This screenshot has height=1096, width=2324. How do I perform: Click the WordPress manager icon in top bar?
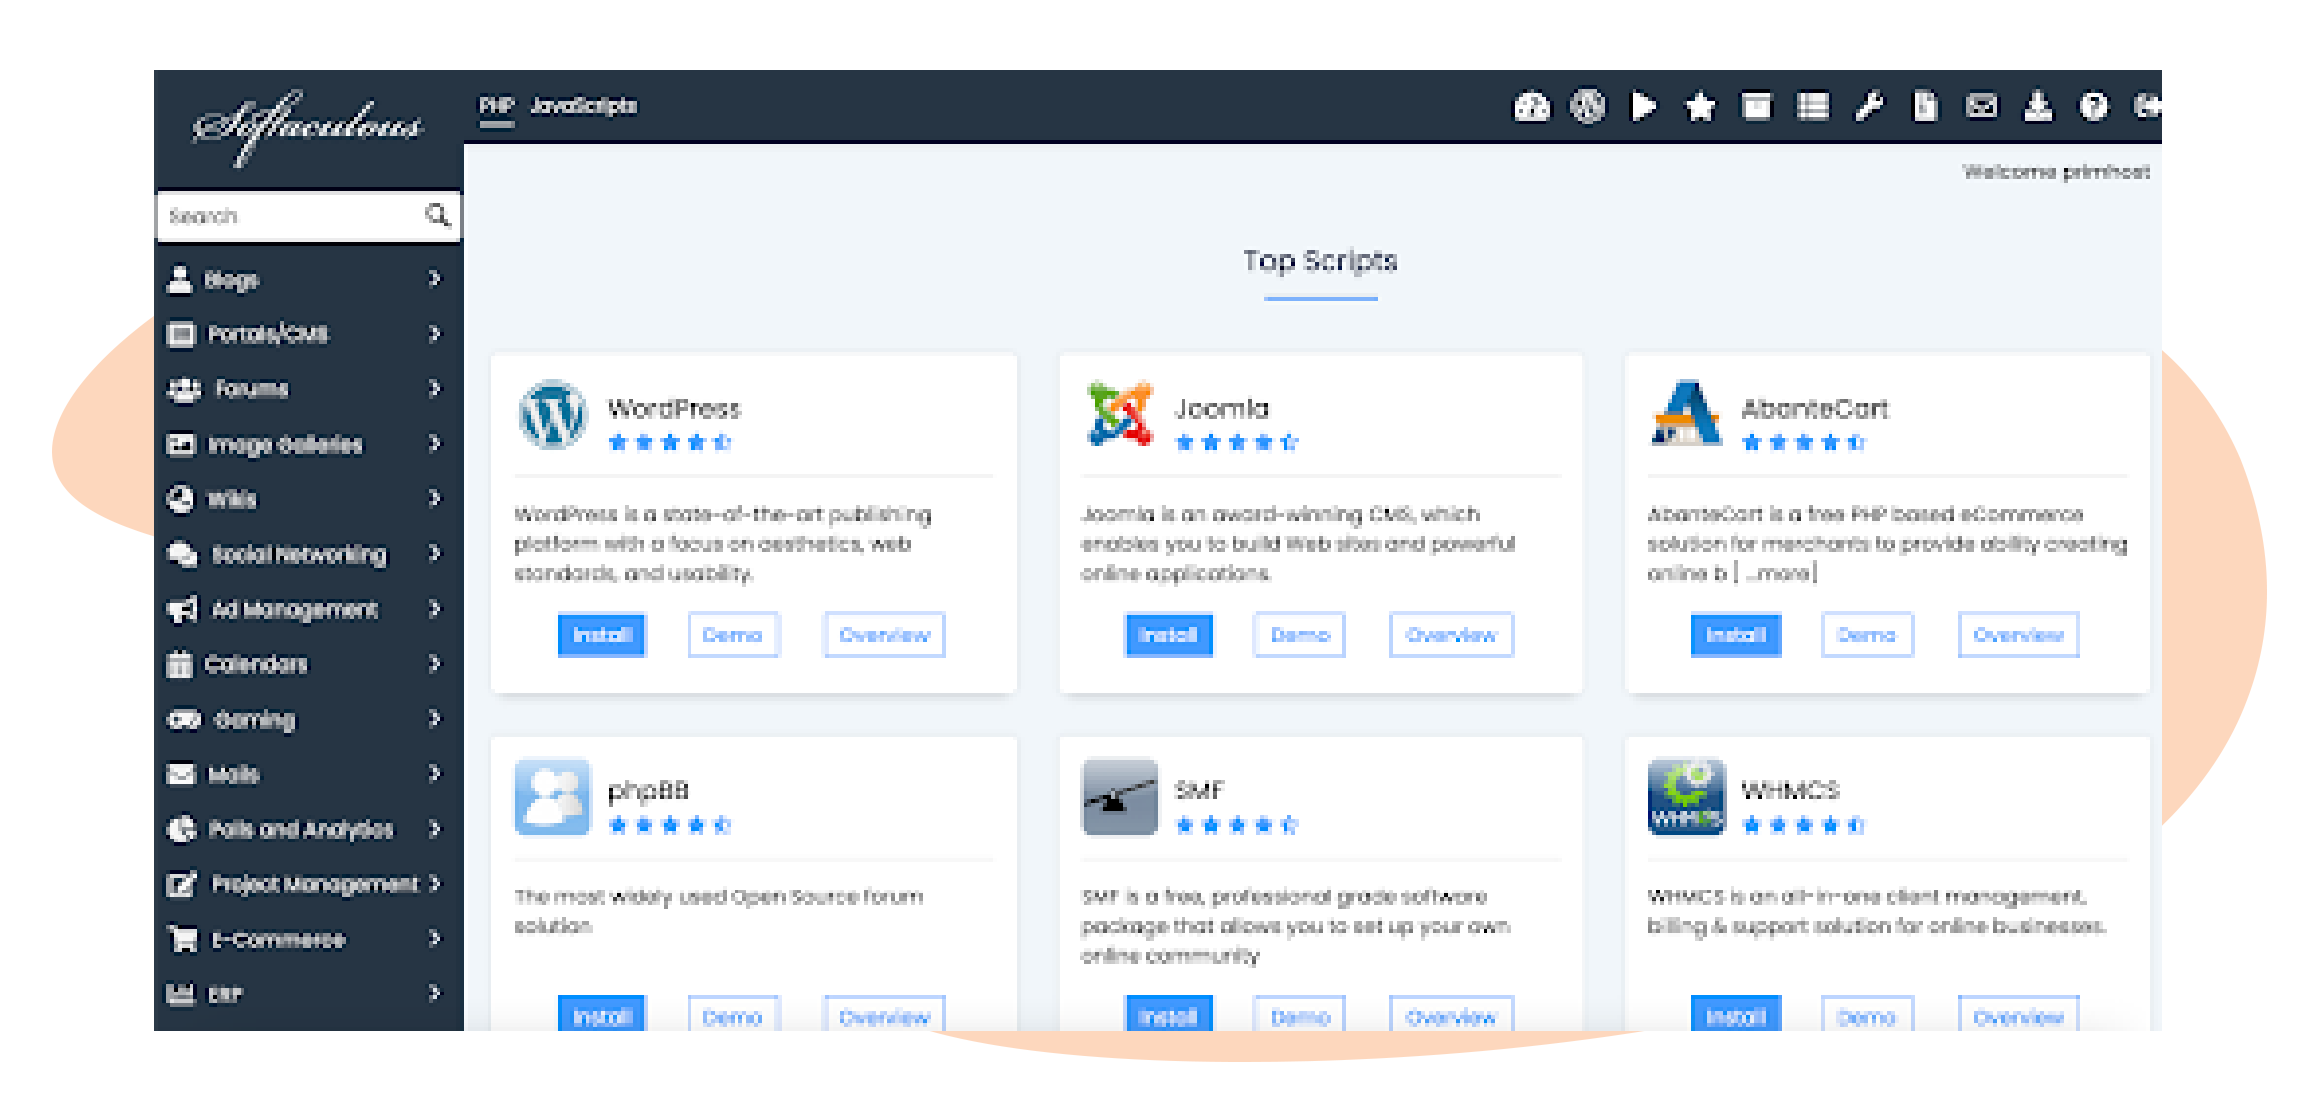coord(1587,106)
